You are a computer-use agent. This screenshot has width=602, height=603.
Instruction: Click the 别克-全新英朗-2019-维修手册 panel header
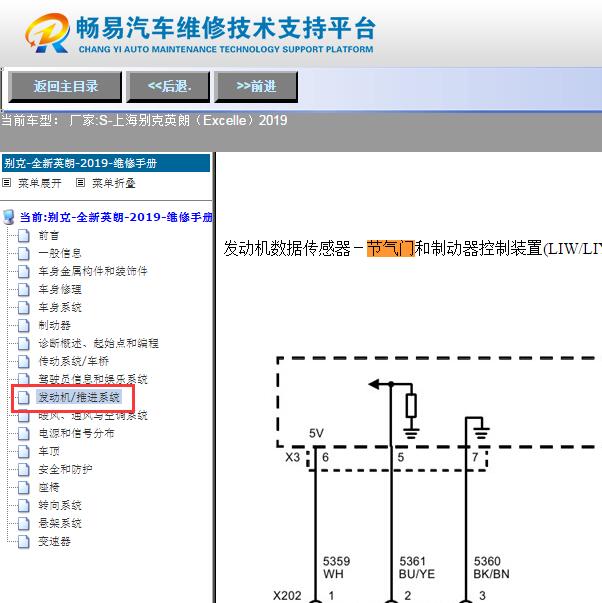[x=106, y=163]
